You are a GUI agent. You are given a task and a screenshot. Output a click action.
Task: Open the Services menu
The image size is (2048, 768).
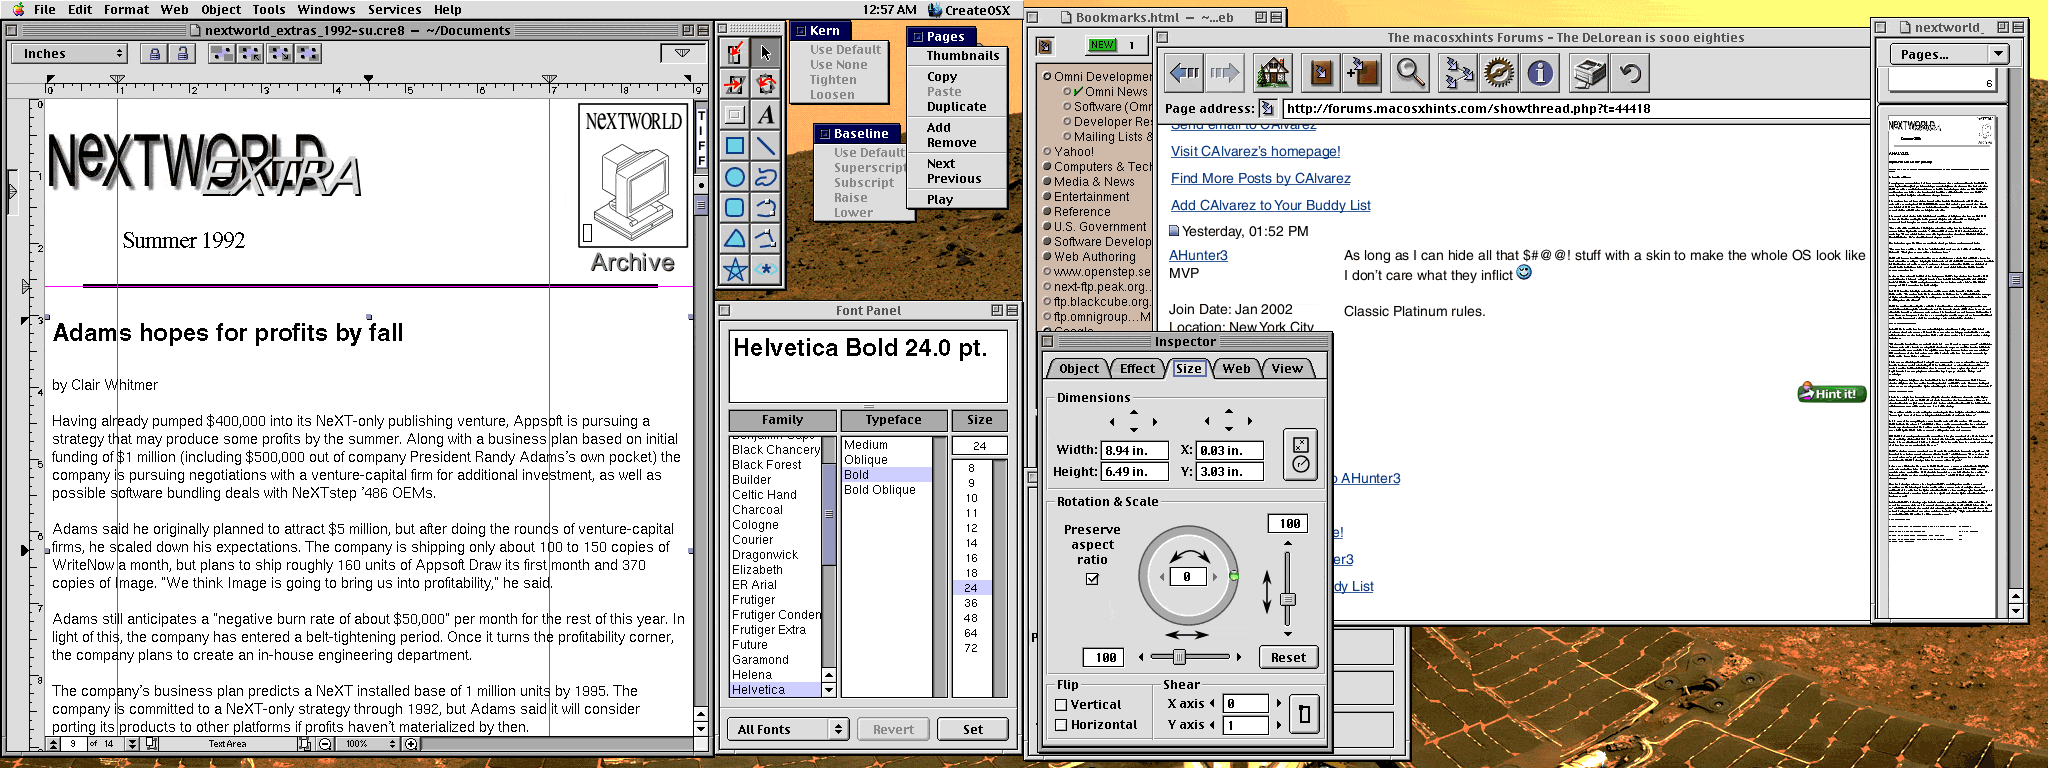coord(394,9)
